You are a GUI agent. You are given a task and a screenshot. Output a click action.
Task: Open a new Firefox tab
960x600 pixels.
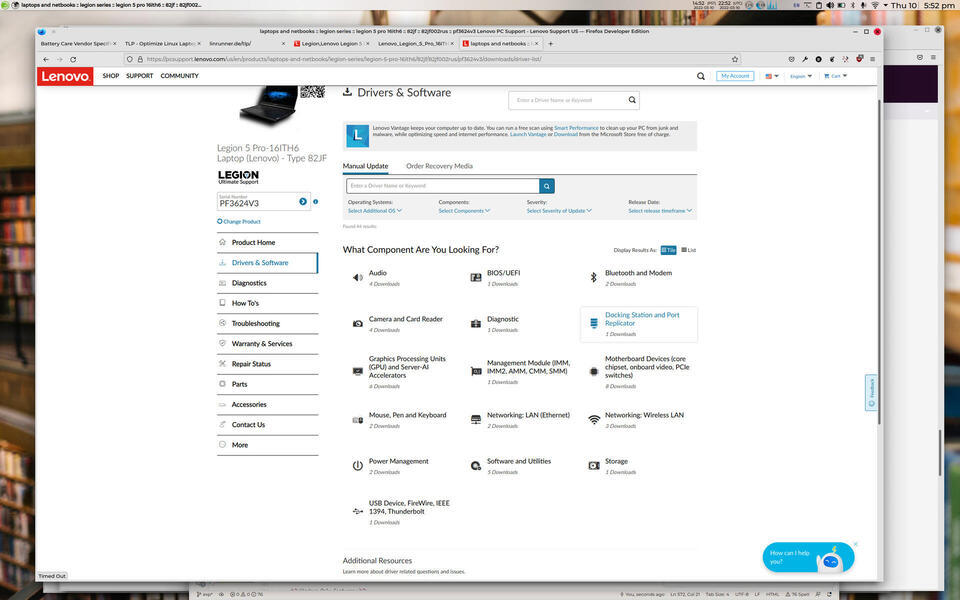coord(550,43)
